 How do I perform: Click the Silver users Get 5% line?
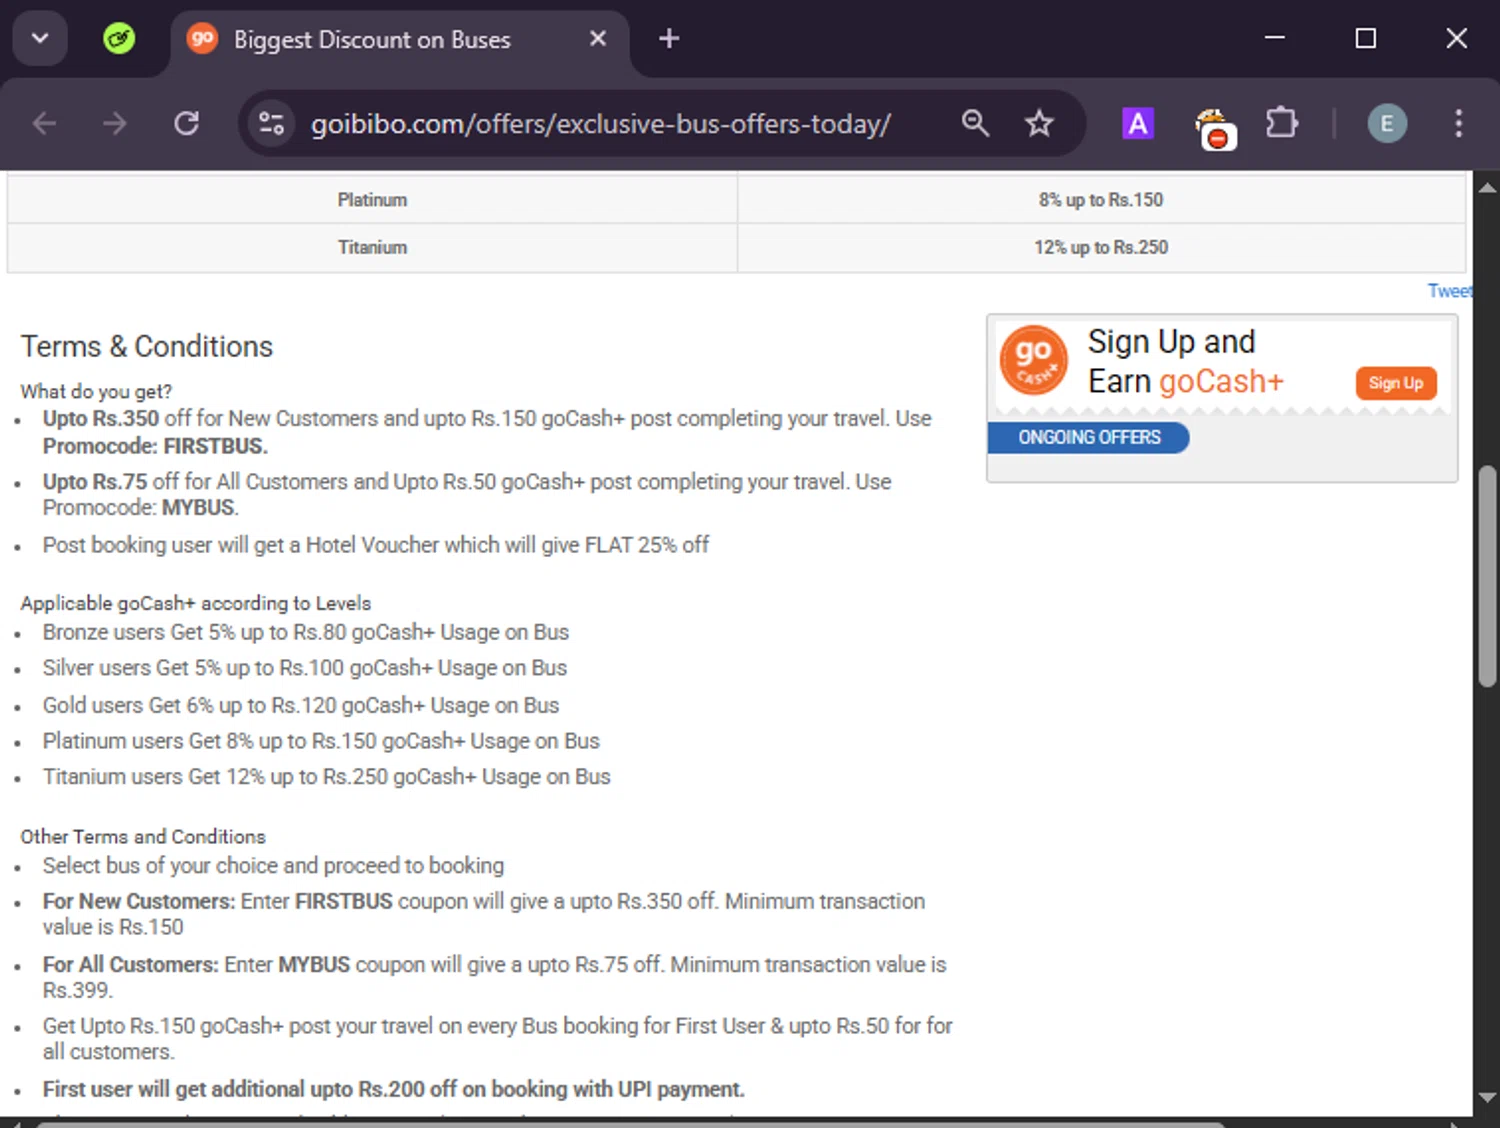click(305, 668)
